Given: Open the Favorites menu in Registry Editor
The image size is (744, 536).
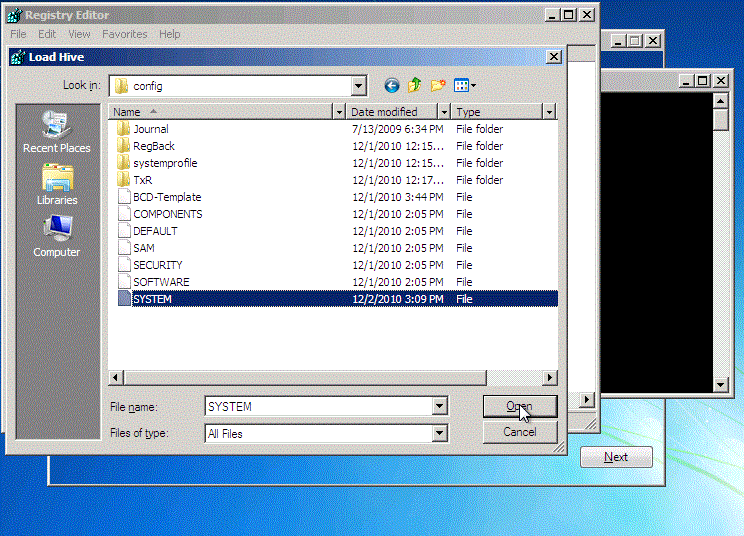Looking at the screenshot, I should click(125, 34).
